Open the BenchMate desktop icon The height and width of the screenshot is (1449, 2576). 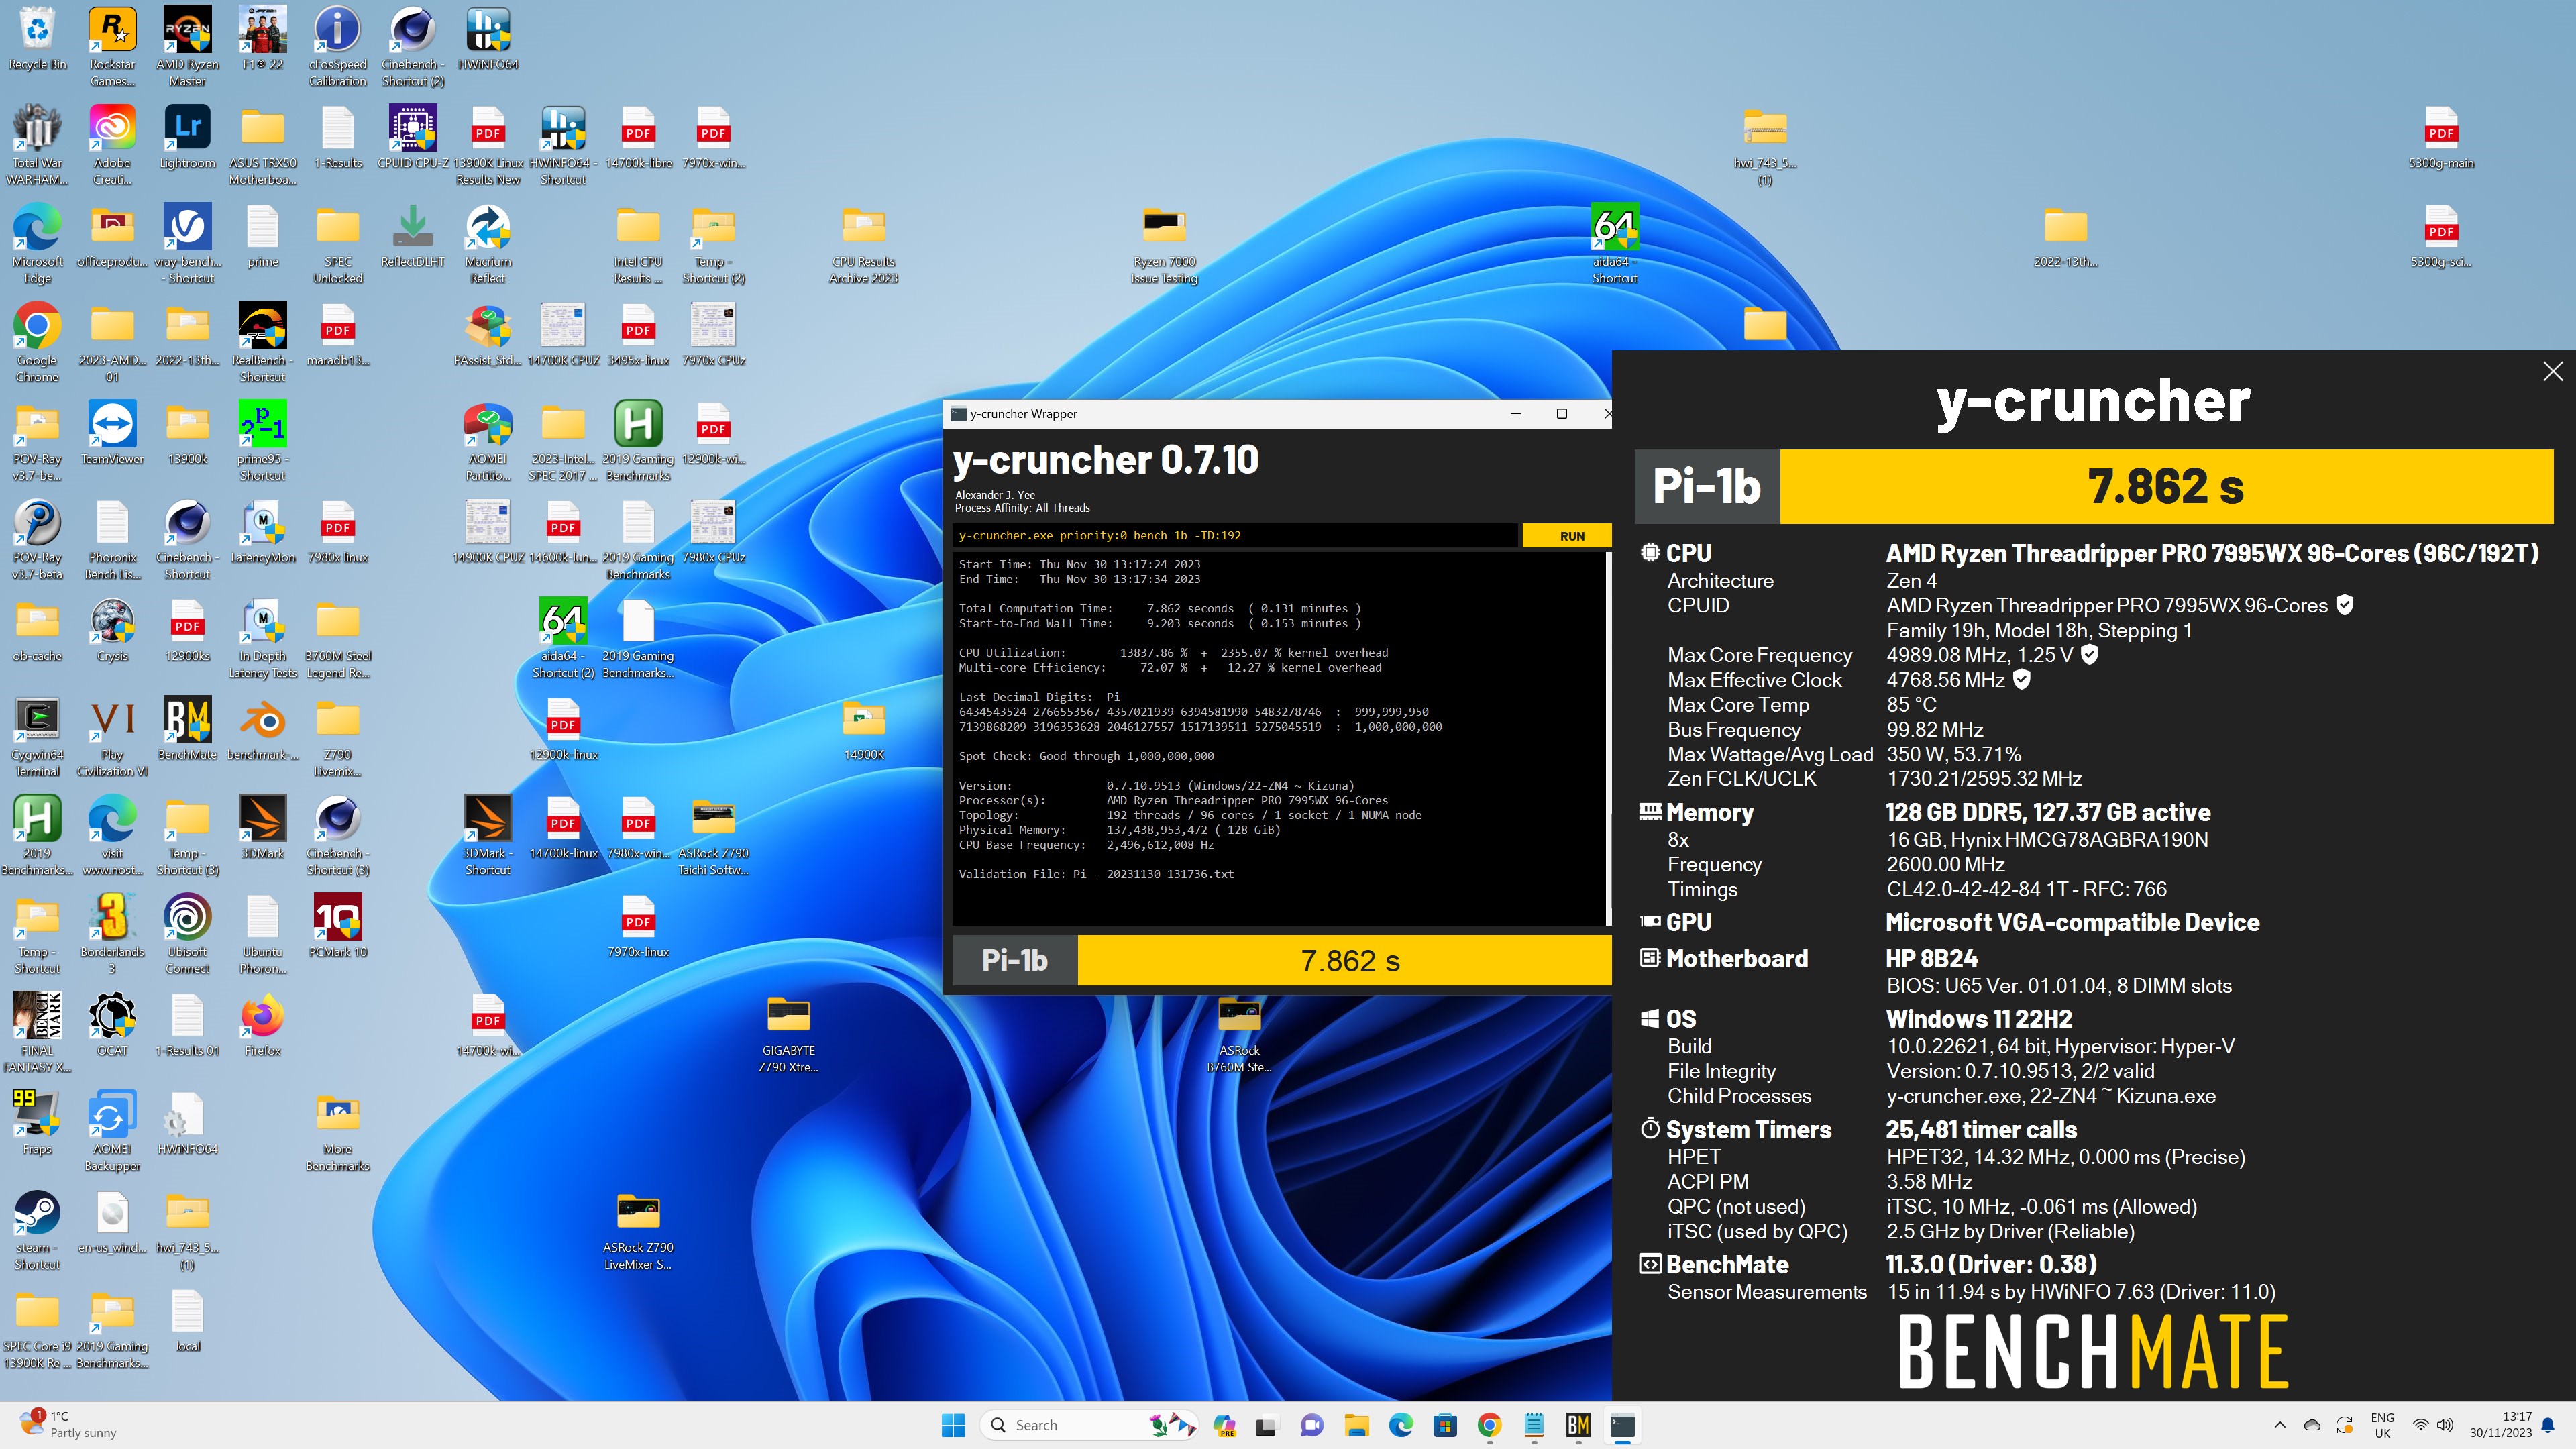188,729
